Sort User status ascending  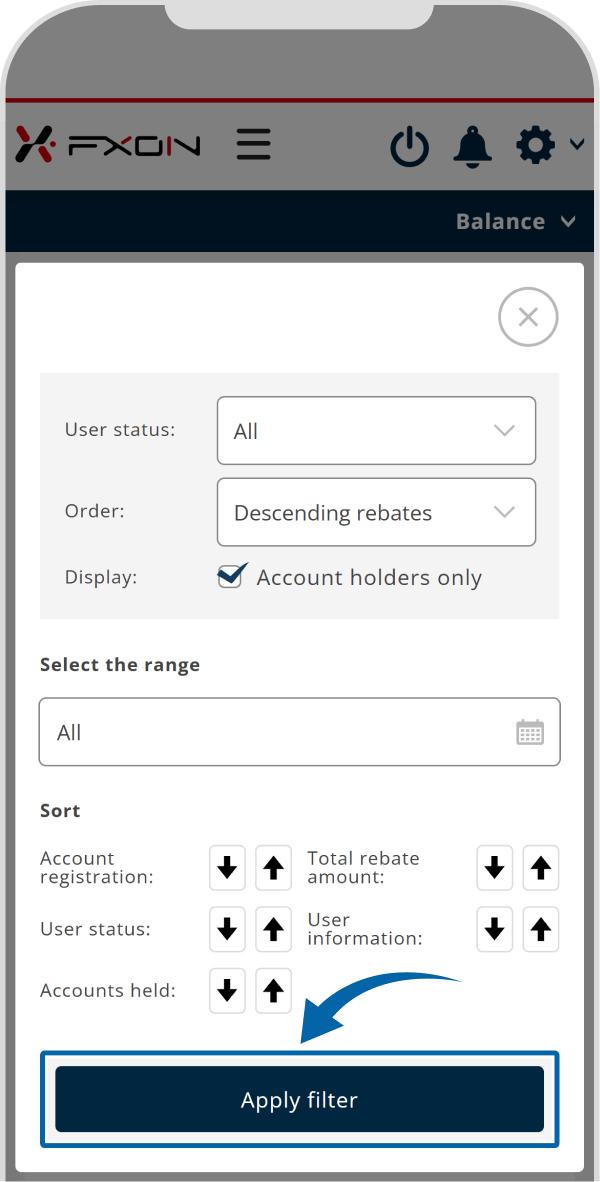[x=274, y=929]
